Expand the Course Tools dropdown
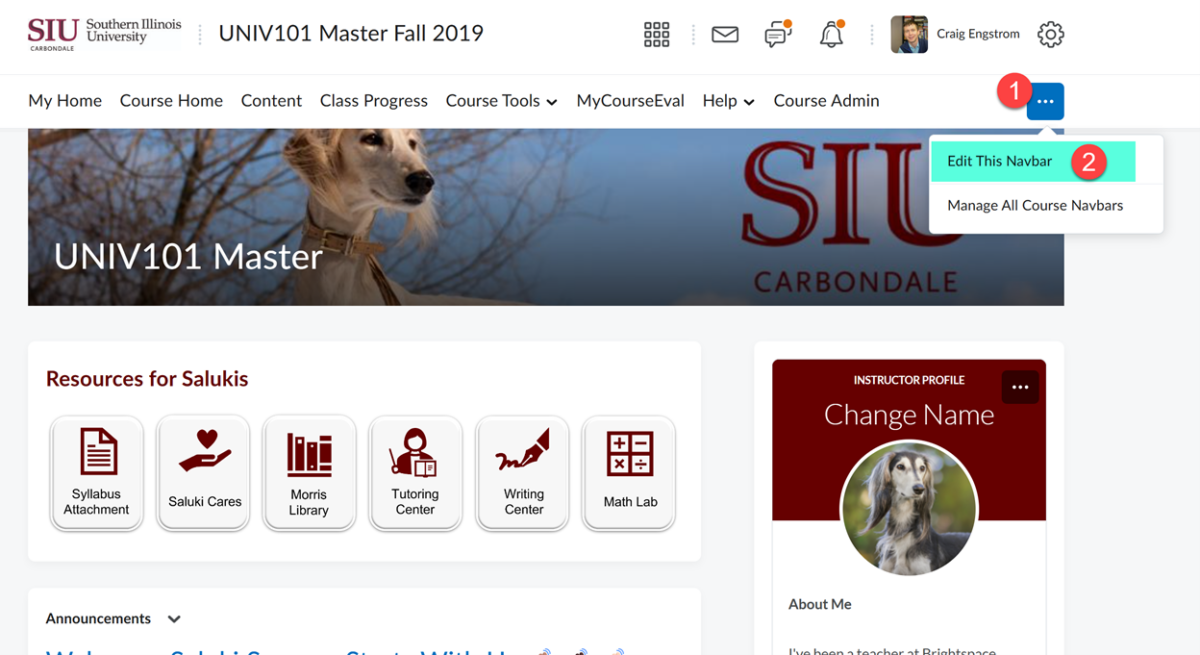Screen dimensions: 1200x655 tap(501, 101)
